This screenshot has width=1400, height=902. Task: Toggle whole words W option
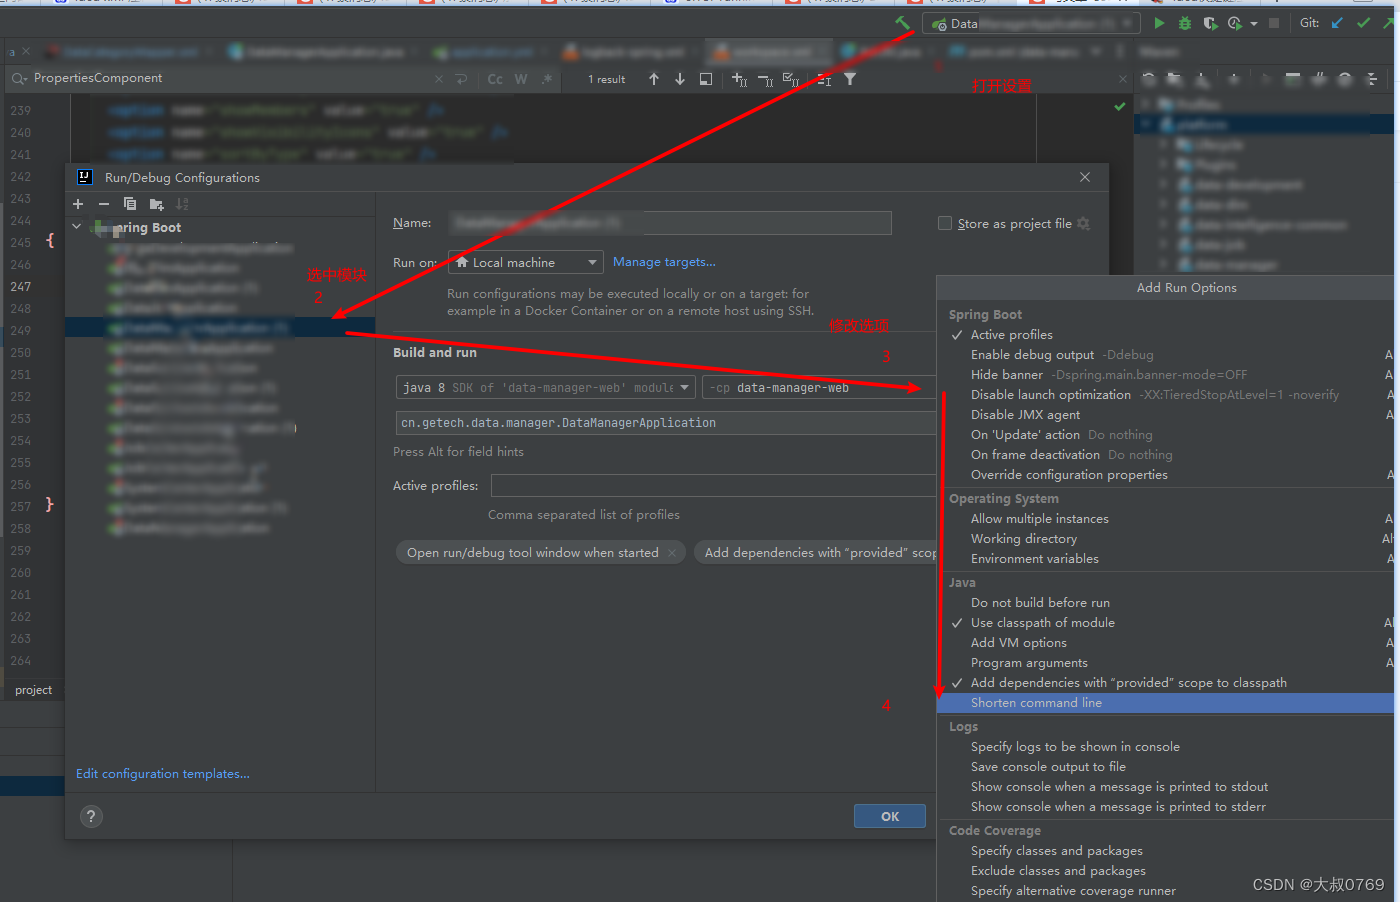tap(521, 79)
